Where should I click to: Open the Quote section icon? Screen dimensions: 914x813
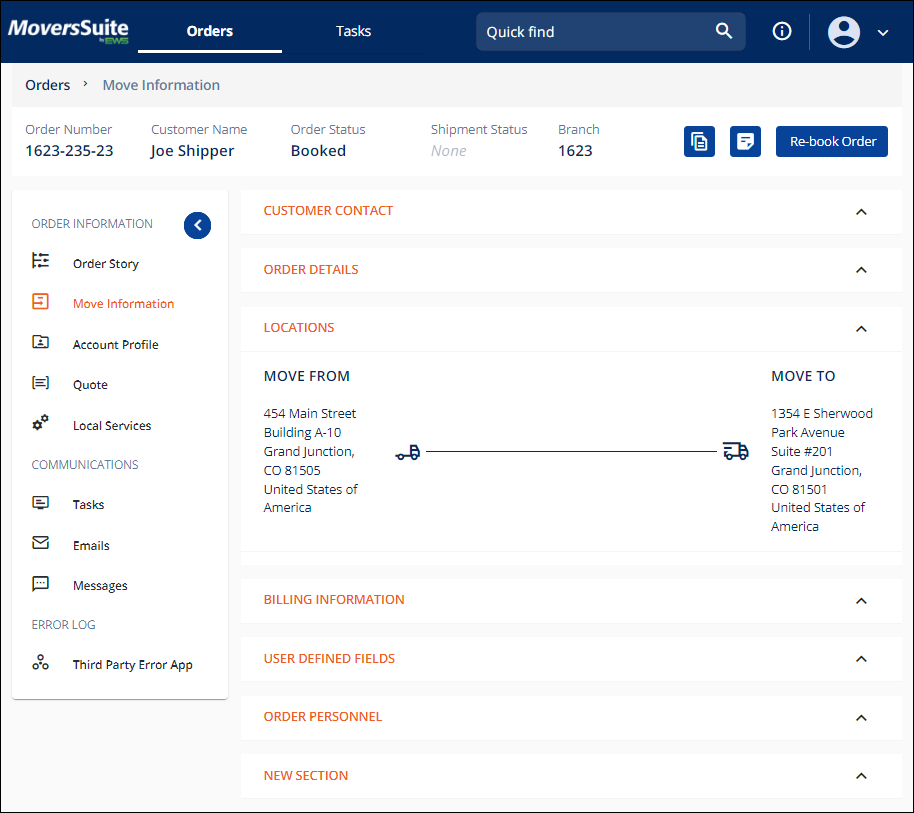[x=40, y=384]
